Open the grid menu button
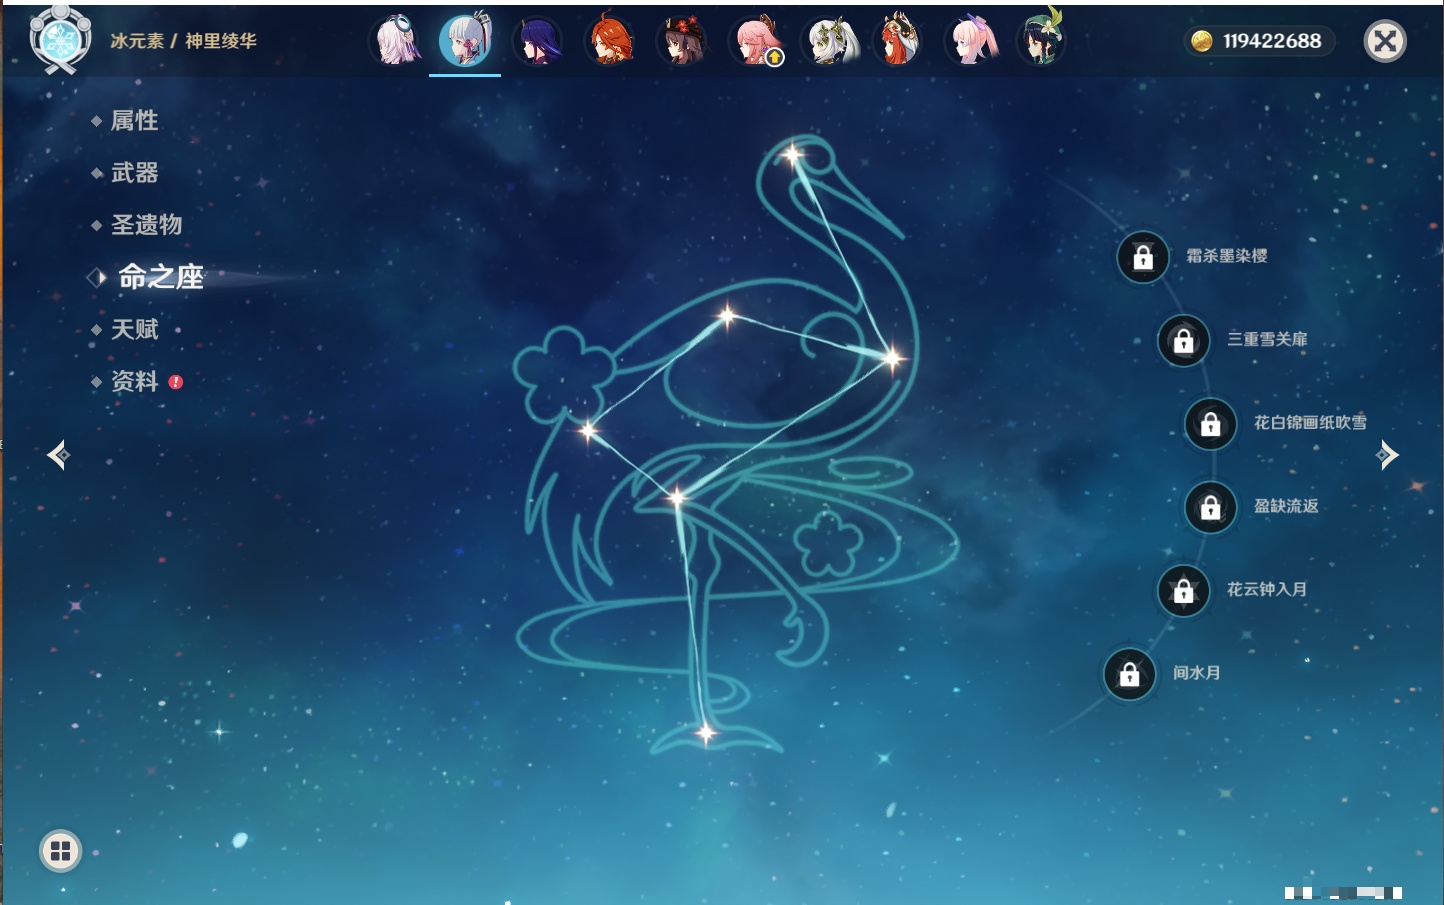 (60, 851)
